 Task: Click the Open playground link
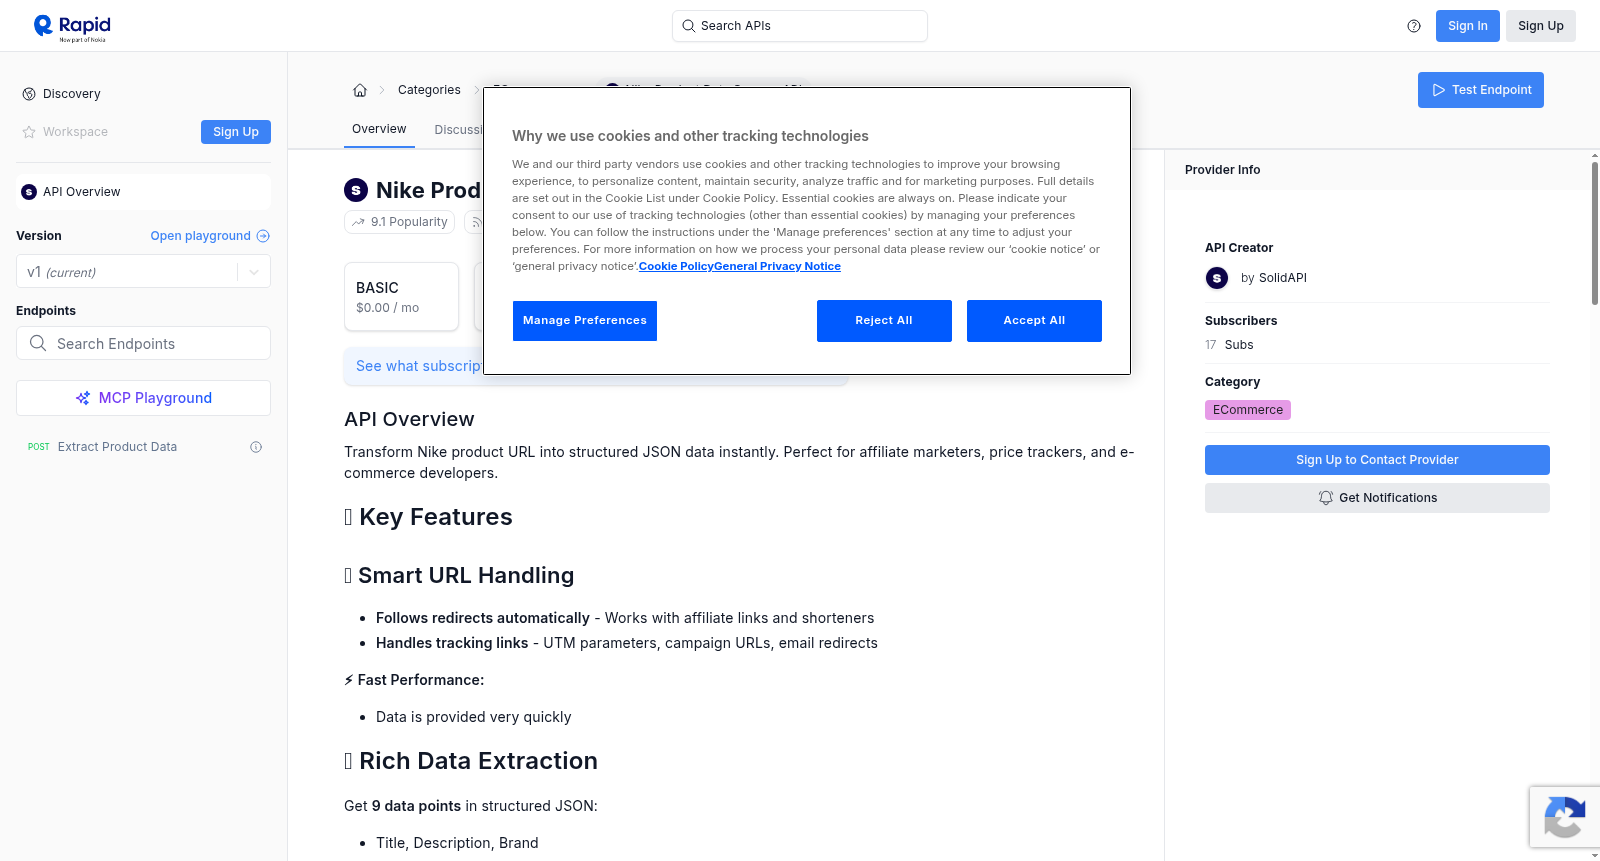click(201, 236)
